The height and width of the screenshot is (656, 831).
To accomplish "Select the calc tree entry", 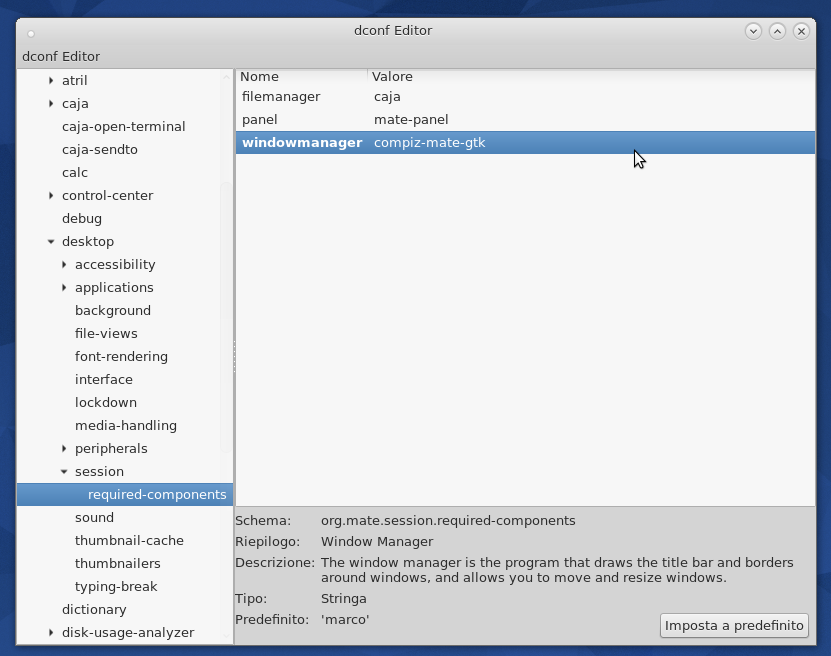I will pos(75,173).
